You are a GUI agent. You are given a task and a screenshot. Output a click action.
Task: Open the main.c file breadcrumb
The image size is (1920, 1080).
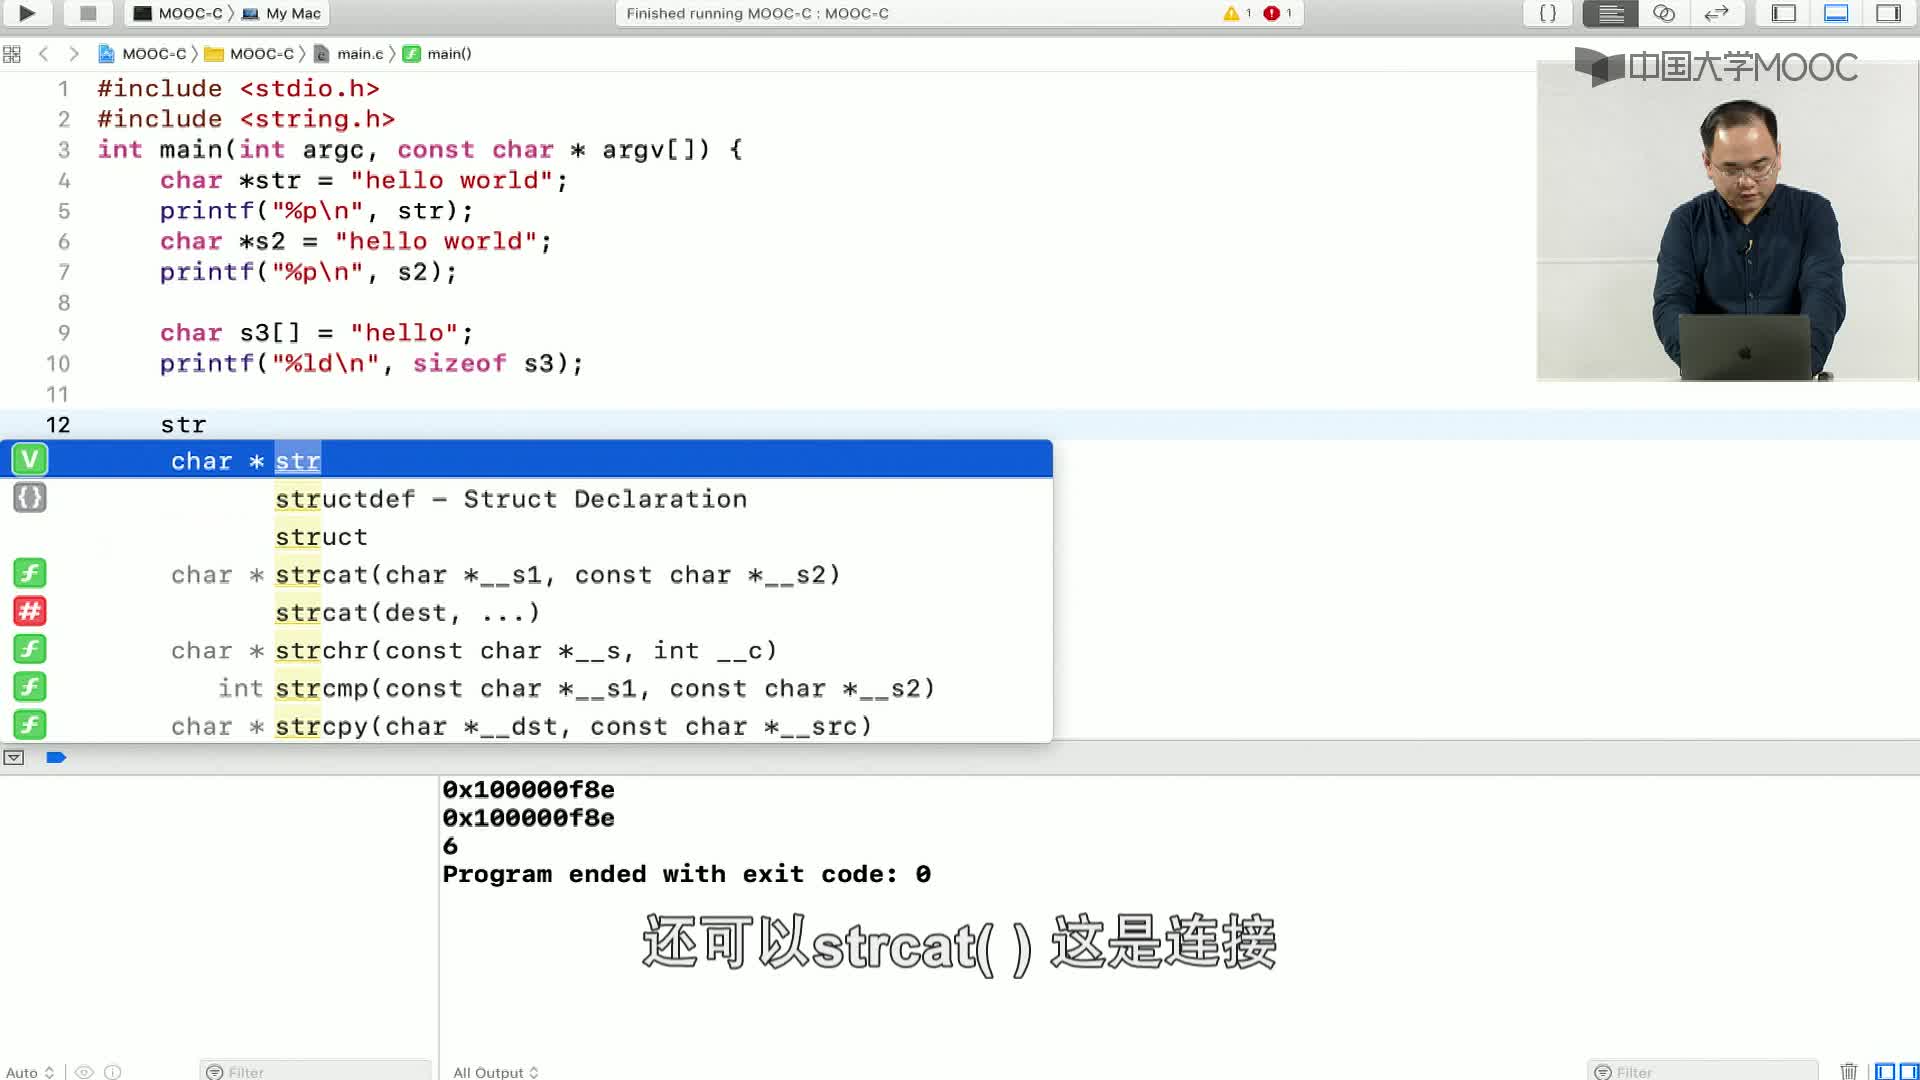[349, 54]
